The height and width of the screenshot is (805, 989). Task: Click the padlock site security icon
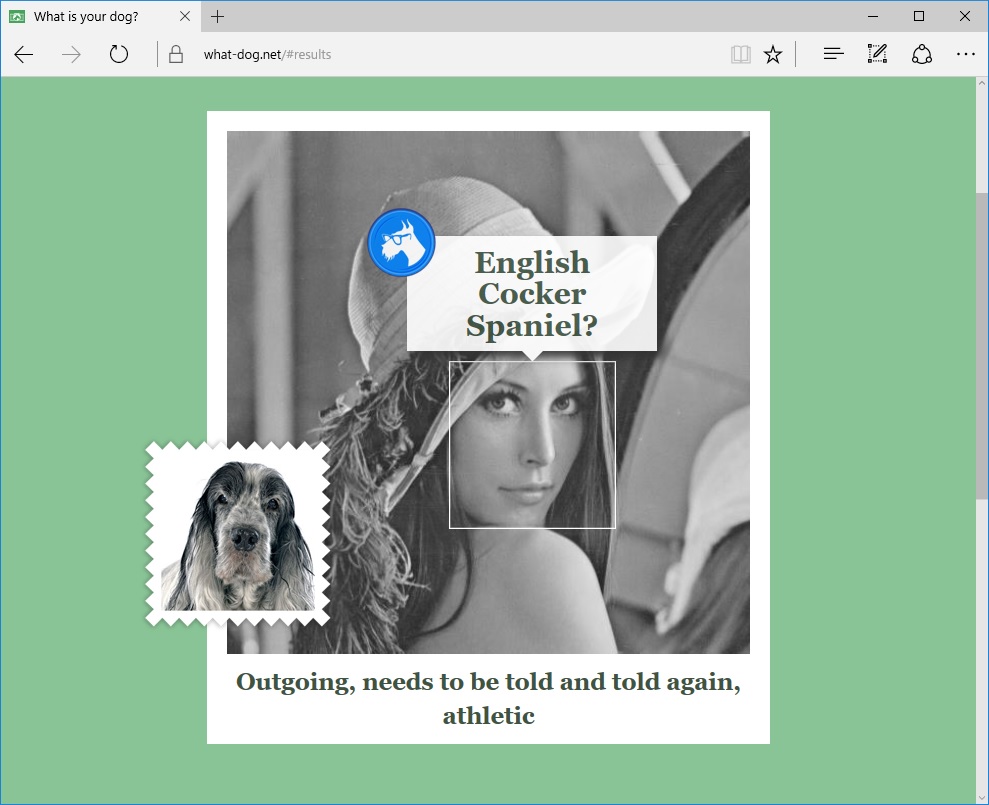point(176,54)
